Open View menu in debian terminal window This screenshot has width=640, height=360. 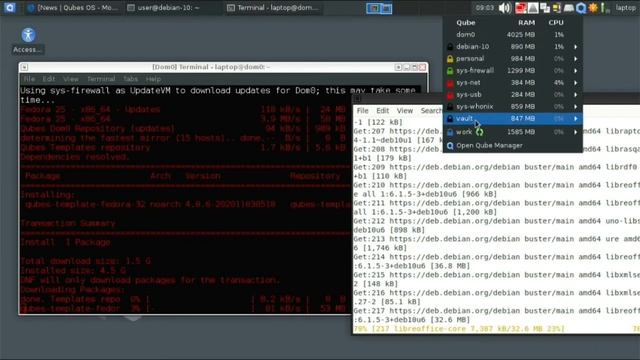404,111
